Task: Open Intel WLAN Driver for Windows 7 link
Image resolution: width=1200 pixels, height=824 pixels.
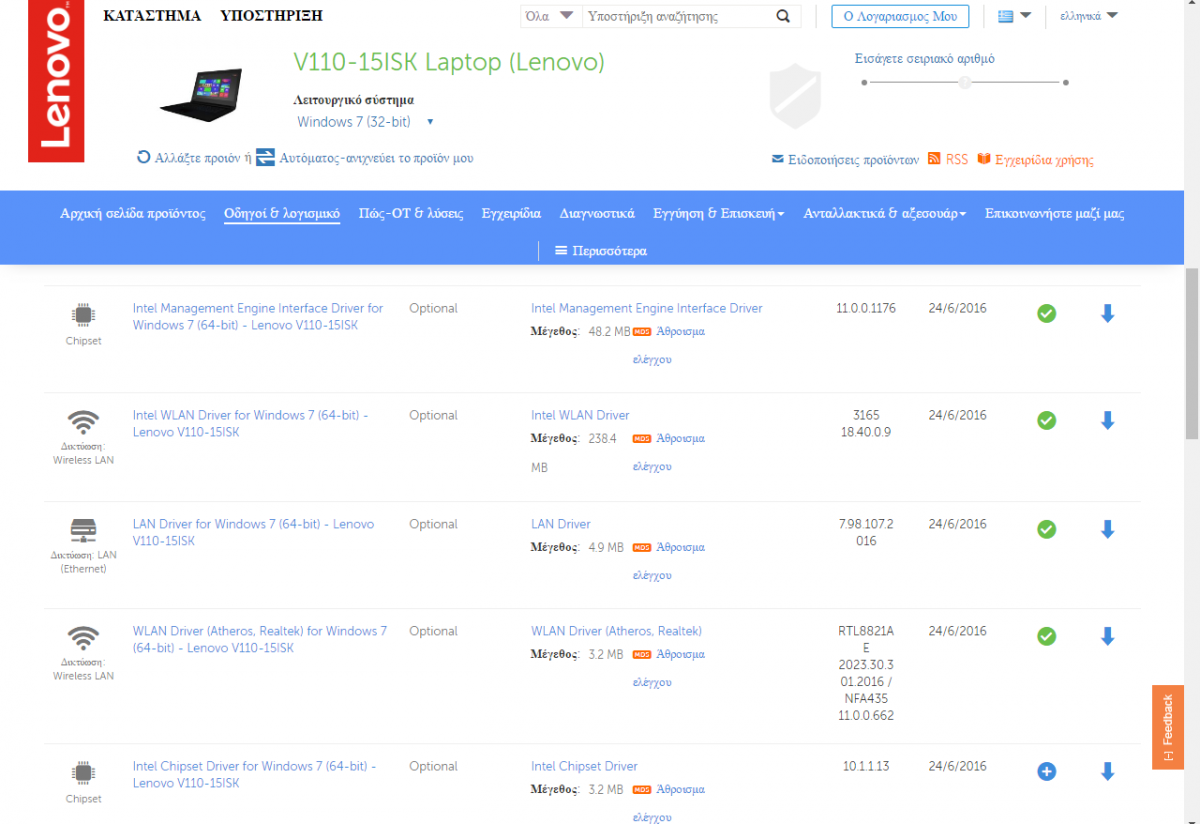Action: (x=250, y=424)
